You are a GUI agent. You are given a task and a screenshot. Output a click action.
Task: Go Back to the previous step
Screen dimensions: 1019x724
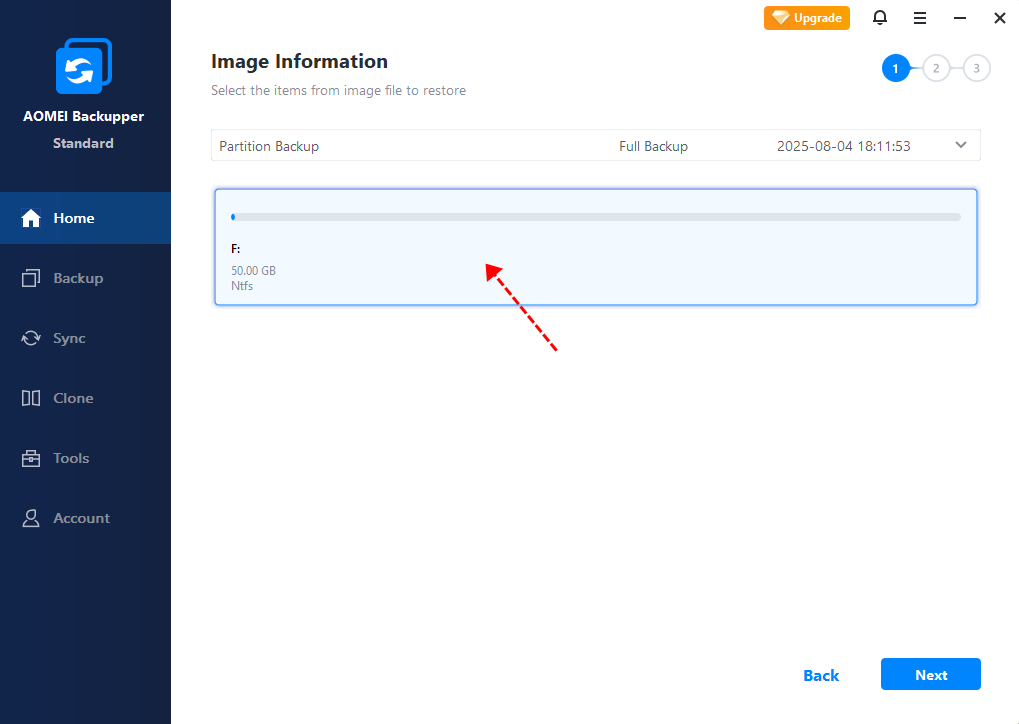(x=821, y=675)
